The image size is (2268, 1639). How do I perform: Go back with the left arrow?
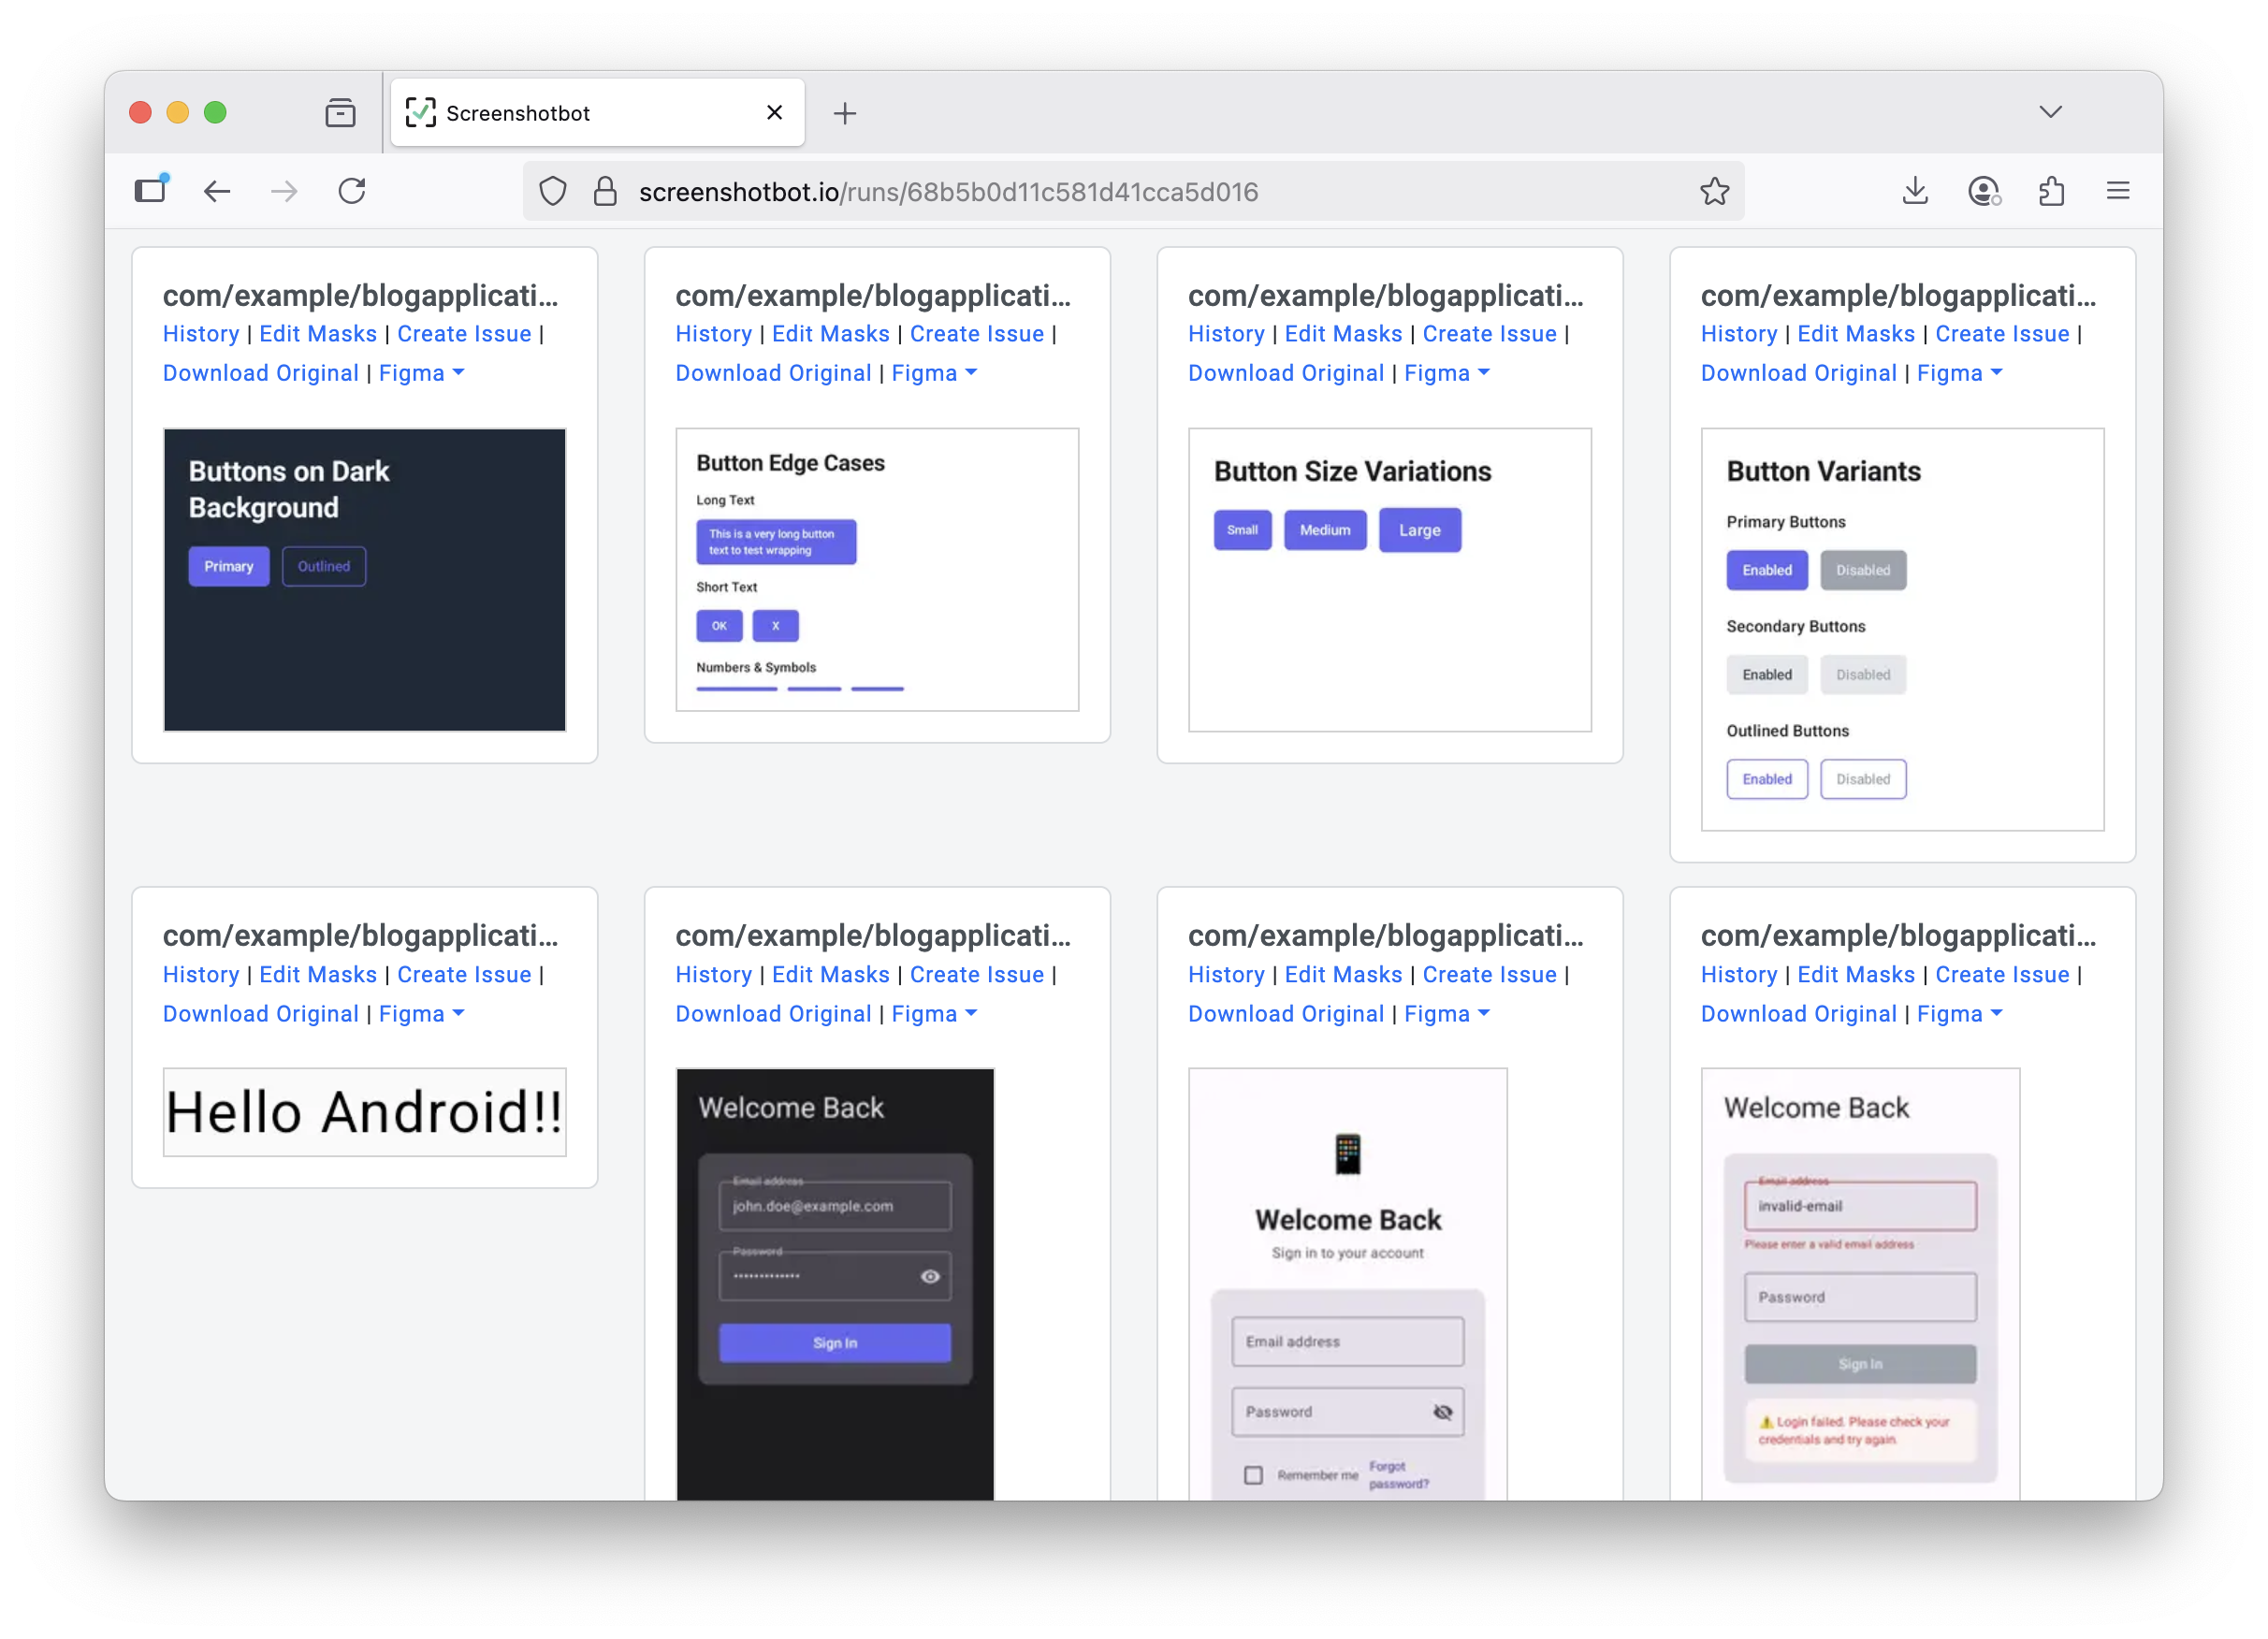(x=217, y=191)
